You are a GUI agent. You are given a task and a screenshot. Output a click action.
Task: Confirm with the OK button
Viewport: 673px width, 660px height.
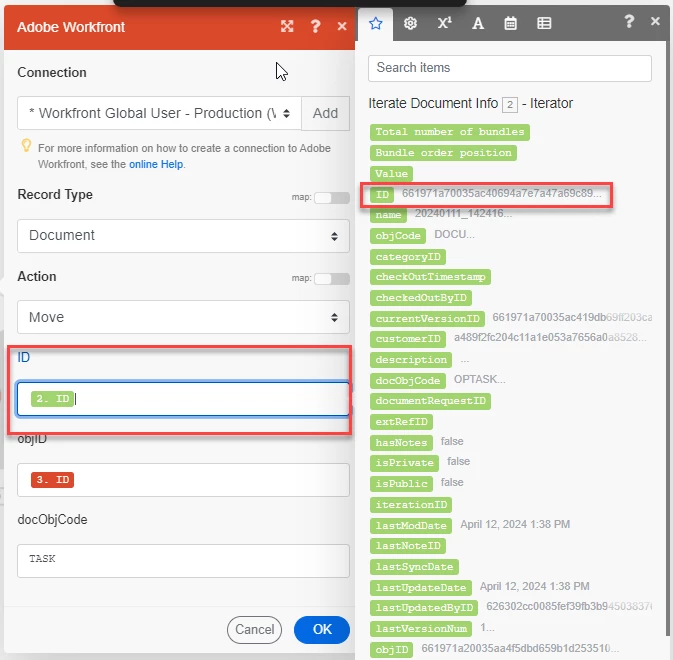[x=322, y=630]
